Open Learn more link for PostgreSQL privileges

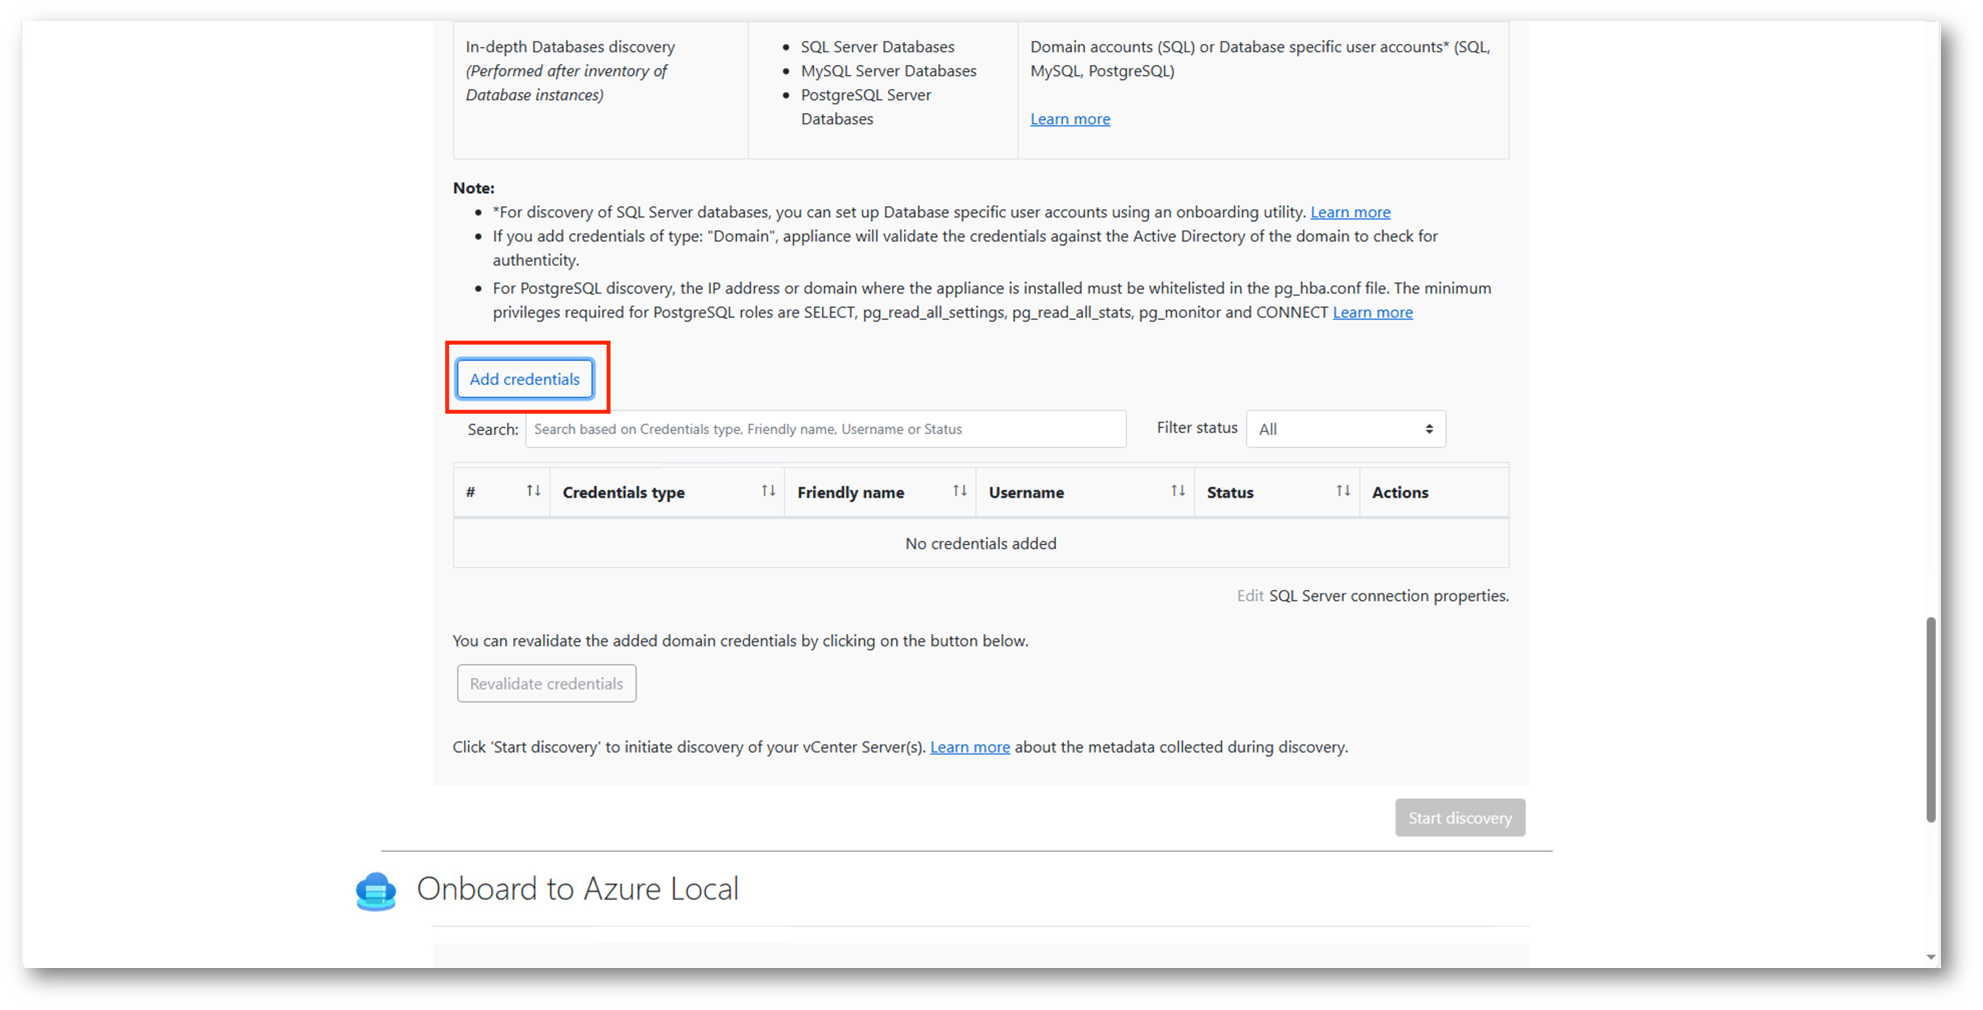(x=1372, y=312)
